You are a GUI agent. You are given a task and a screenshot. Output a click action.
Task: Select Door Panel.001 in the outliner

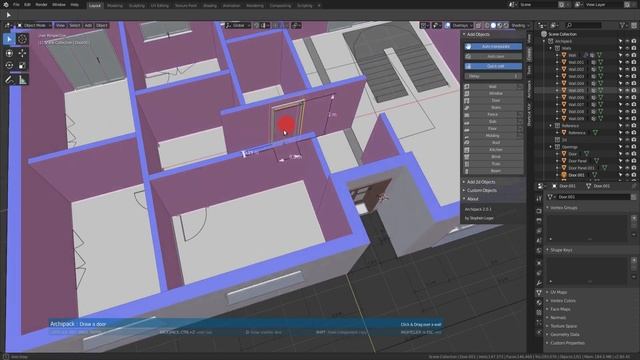coord(582,168)
